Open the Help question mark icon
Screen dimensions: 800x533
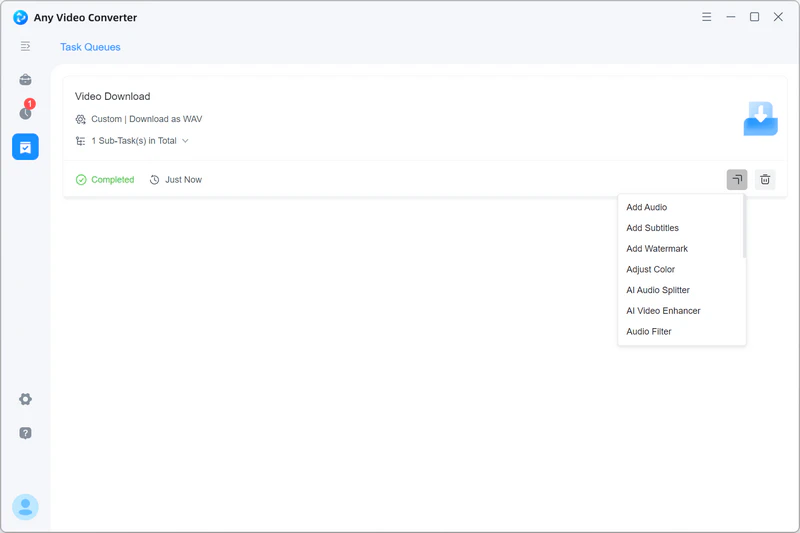tap(25, 433)
